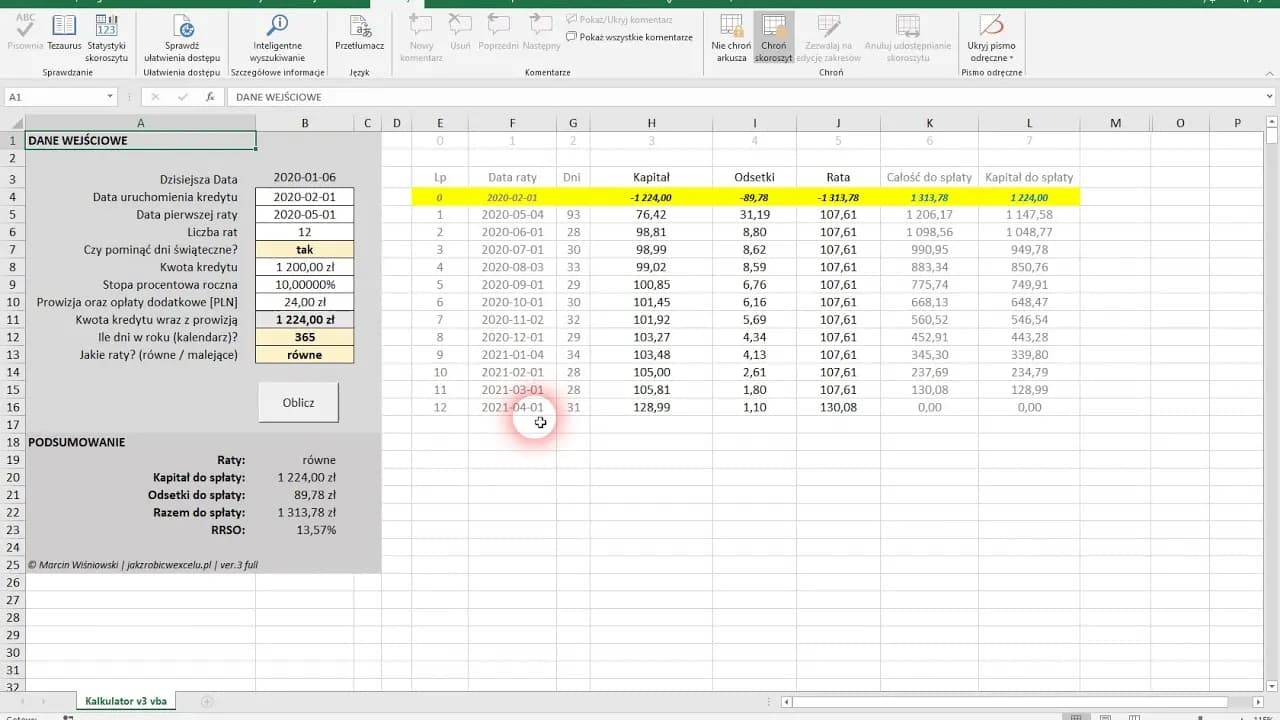1280x720 pixels.
Task: Click the Przetłumacz translate icon
Action: click(359, 33)
